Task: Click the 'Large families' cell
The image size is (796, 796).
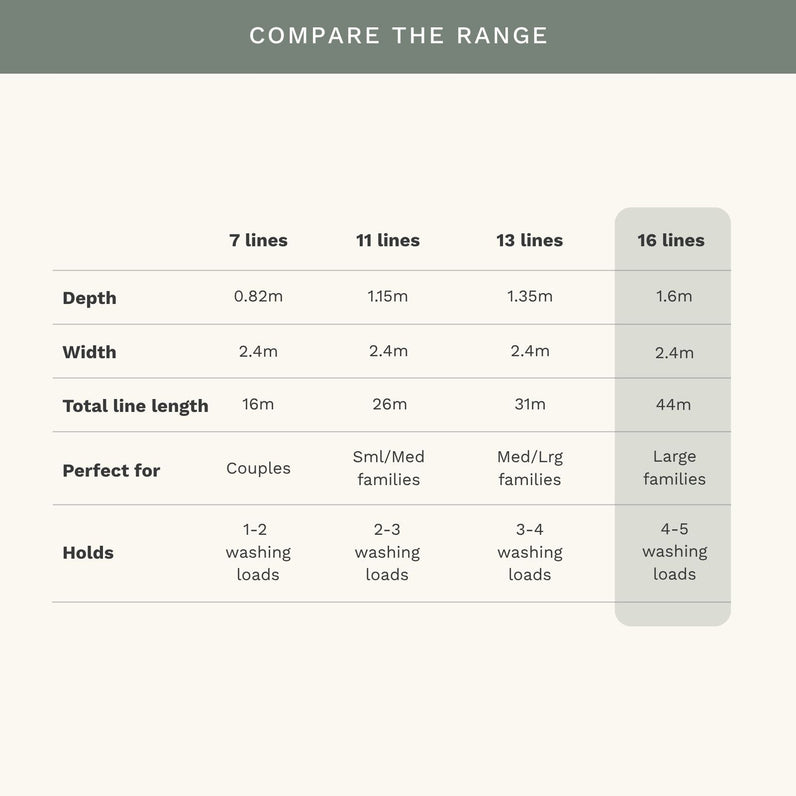Action: coord(674,468)
